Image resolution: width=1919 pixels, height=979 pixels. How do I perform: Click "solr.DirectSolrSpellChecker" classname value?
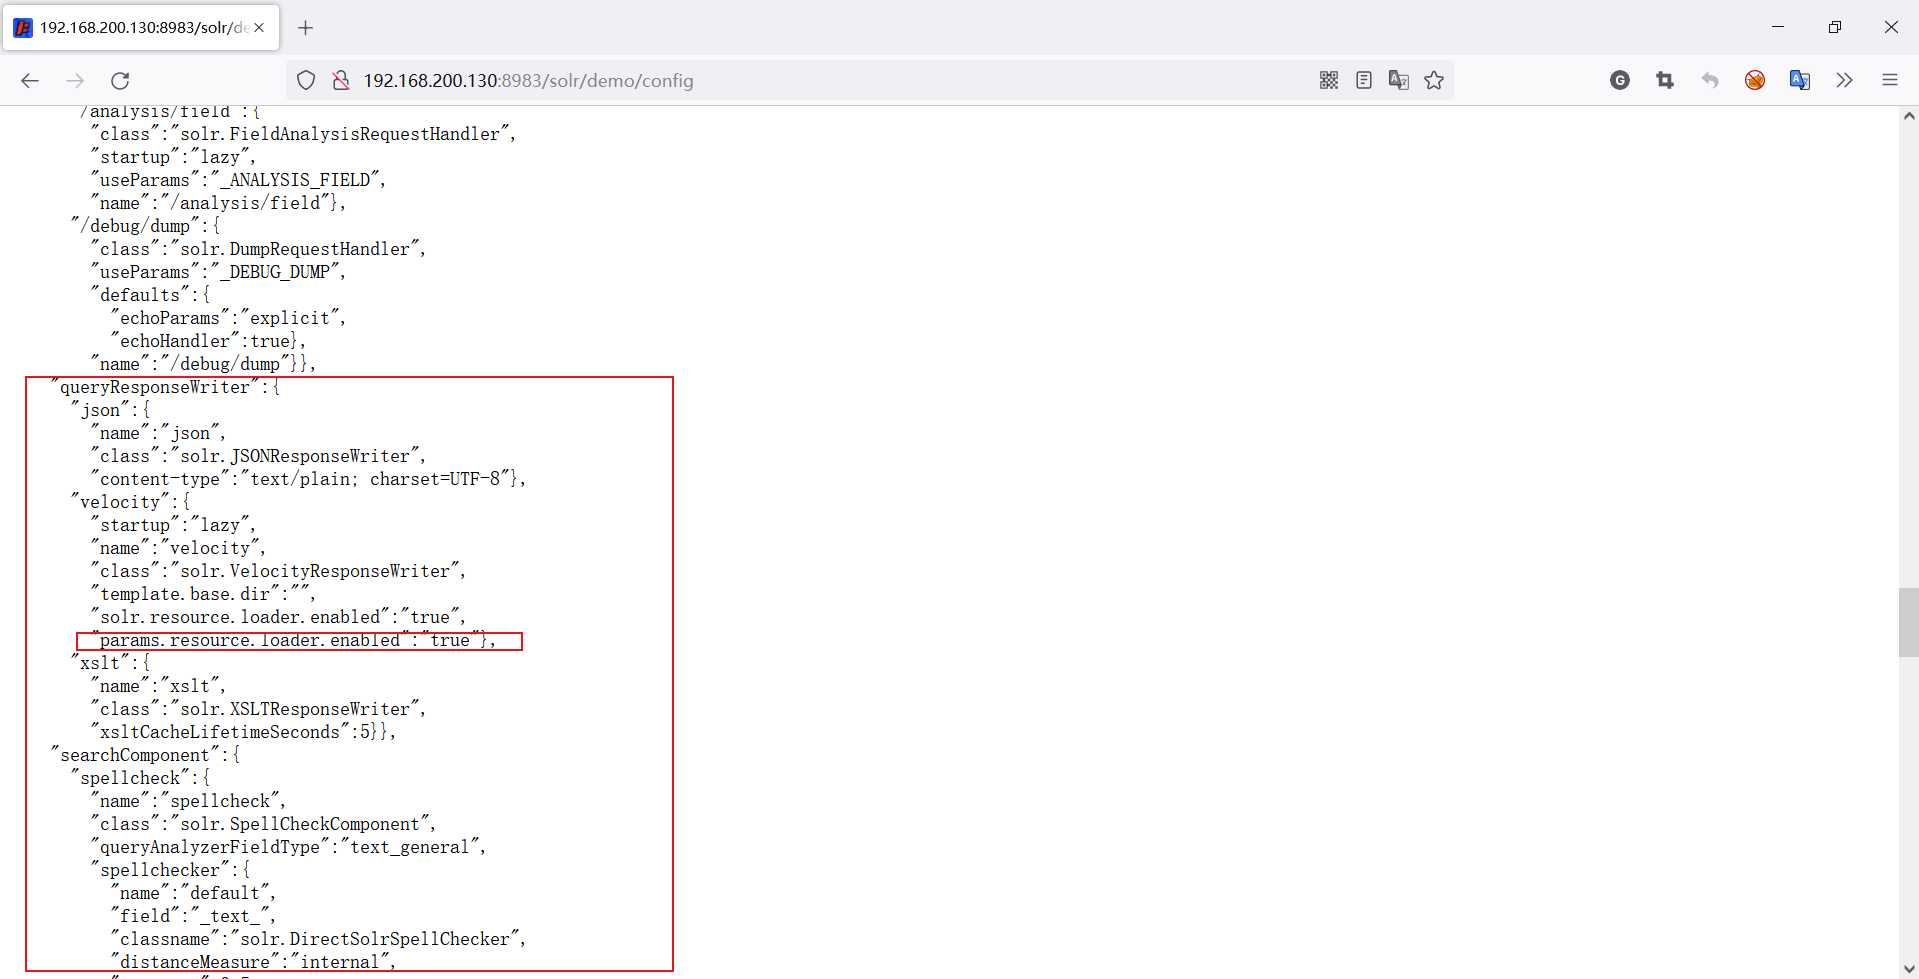coord(375,939)
